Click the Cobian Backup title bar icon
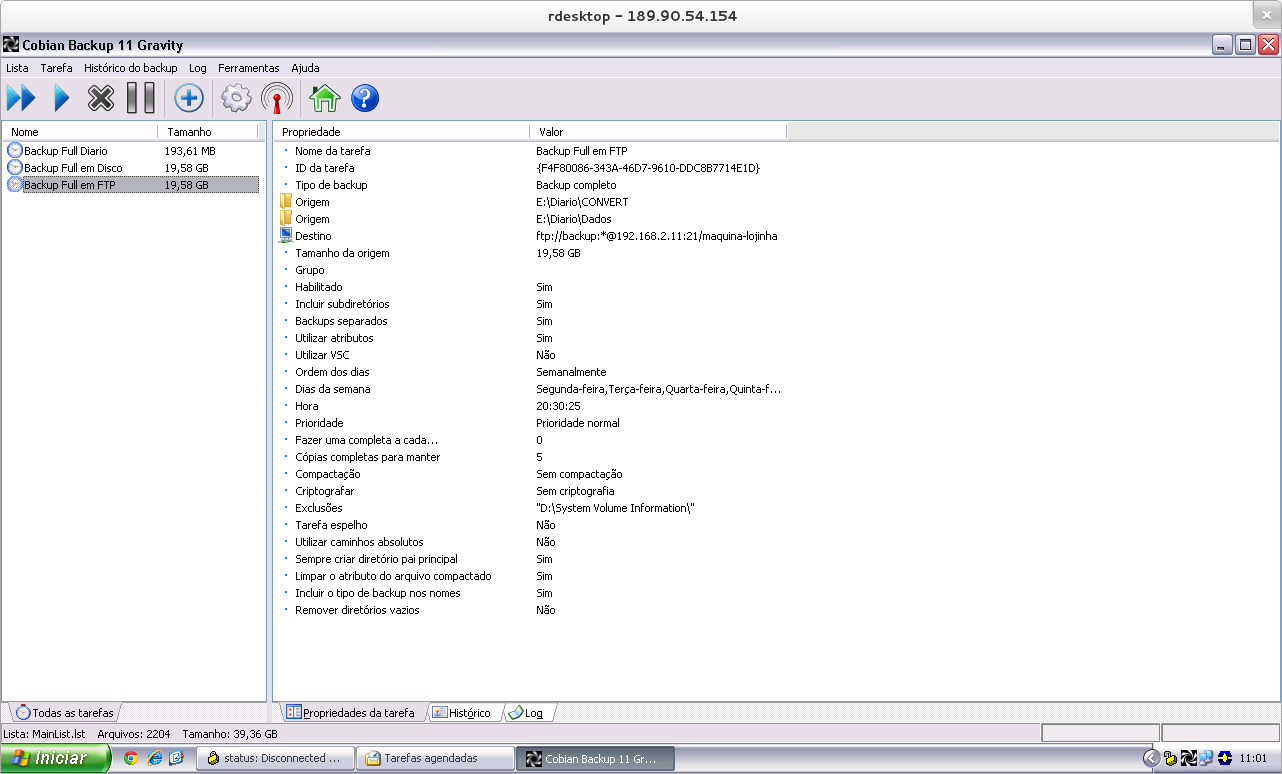Viewport: 1282px width, 774px height. 11,44
